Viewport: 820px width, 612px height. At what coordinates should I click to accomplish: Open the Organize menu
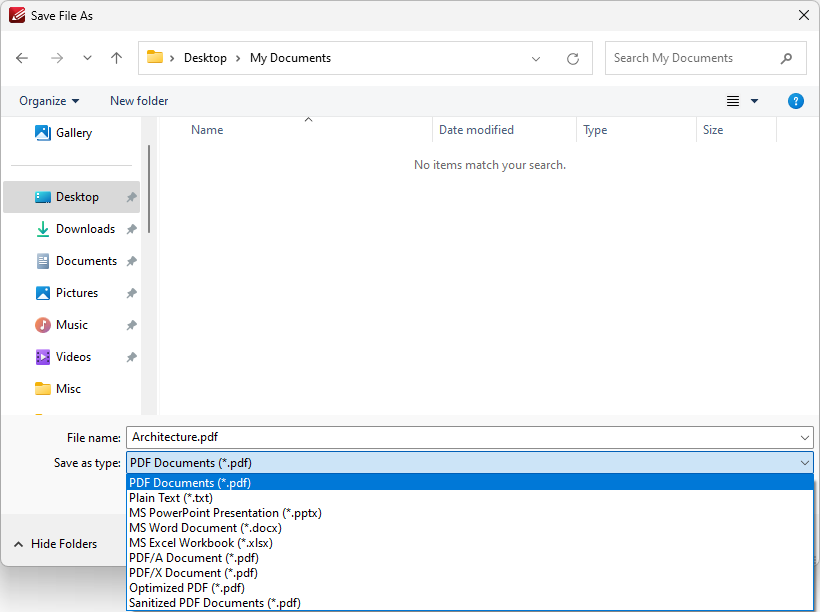tap(49, 101)
